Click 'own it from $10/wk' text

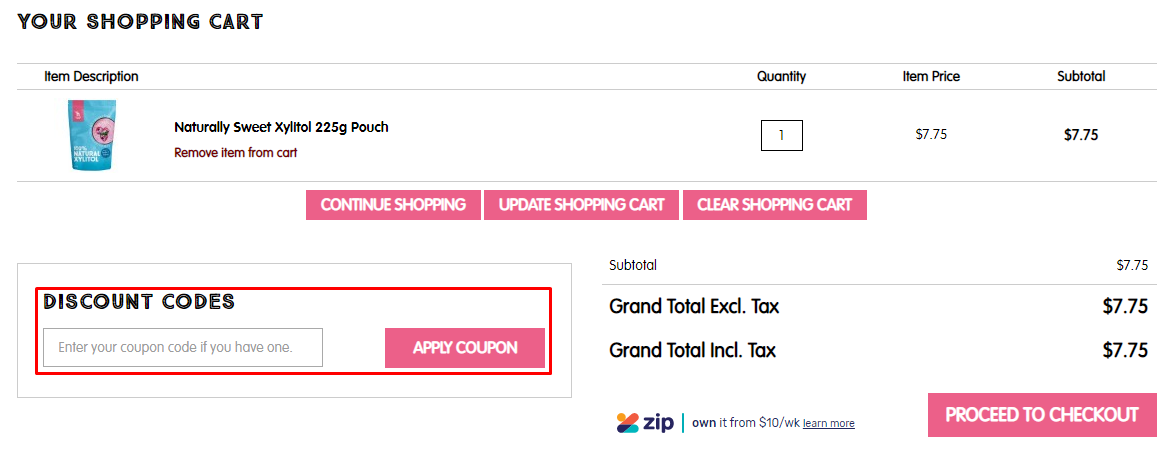coord(746,422)
